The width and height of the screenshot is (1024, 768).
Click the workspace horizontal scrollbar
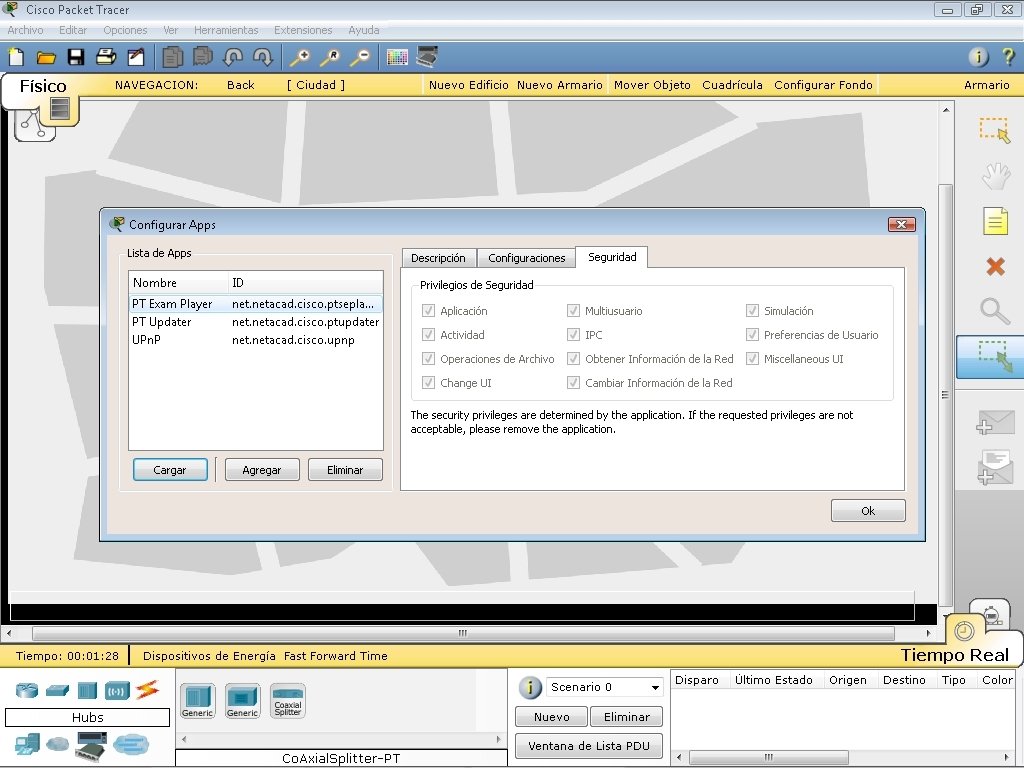pyautogui.click(x=463, y=633)
